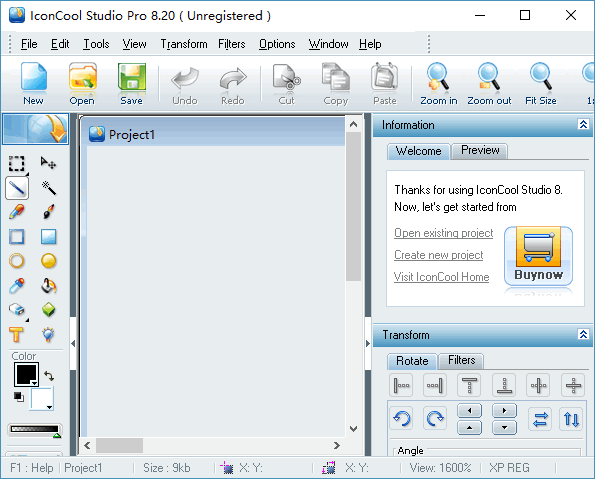This screenshot has height=479, width=595.
Task: Click the Redo toolbar icon
Action: click(x=233, y=84)
